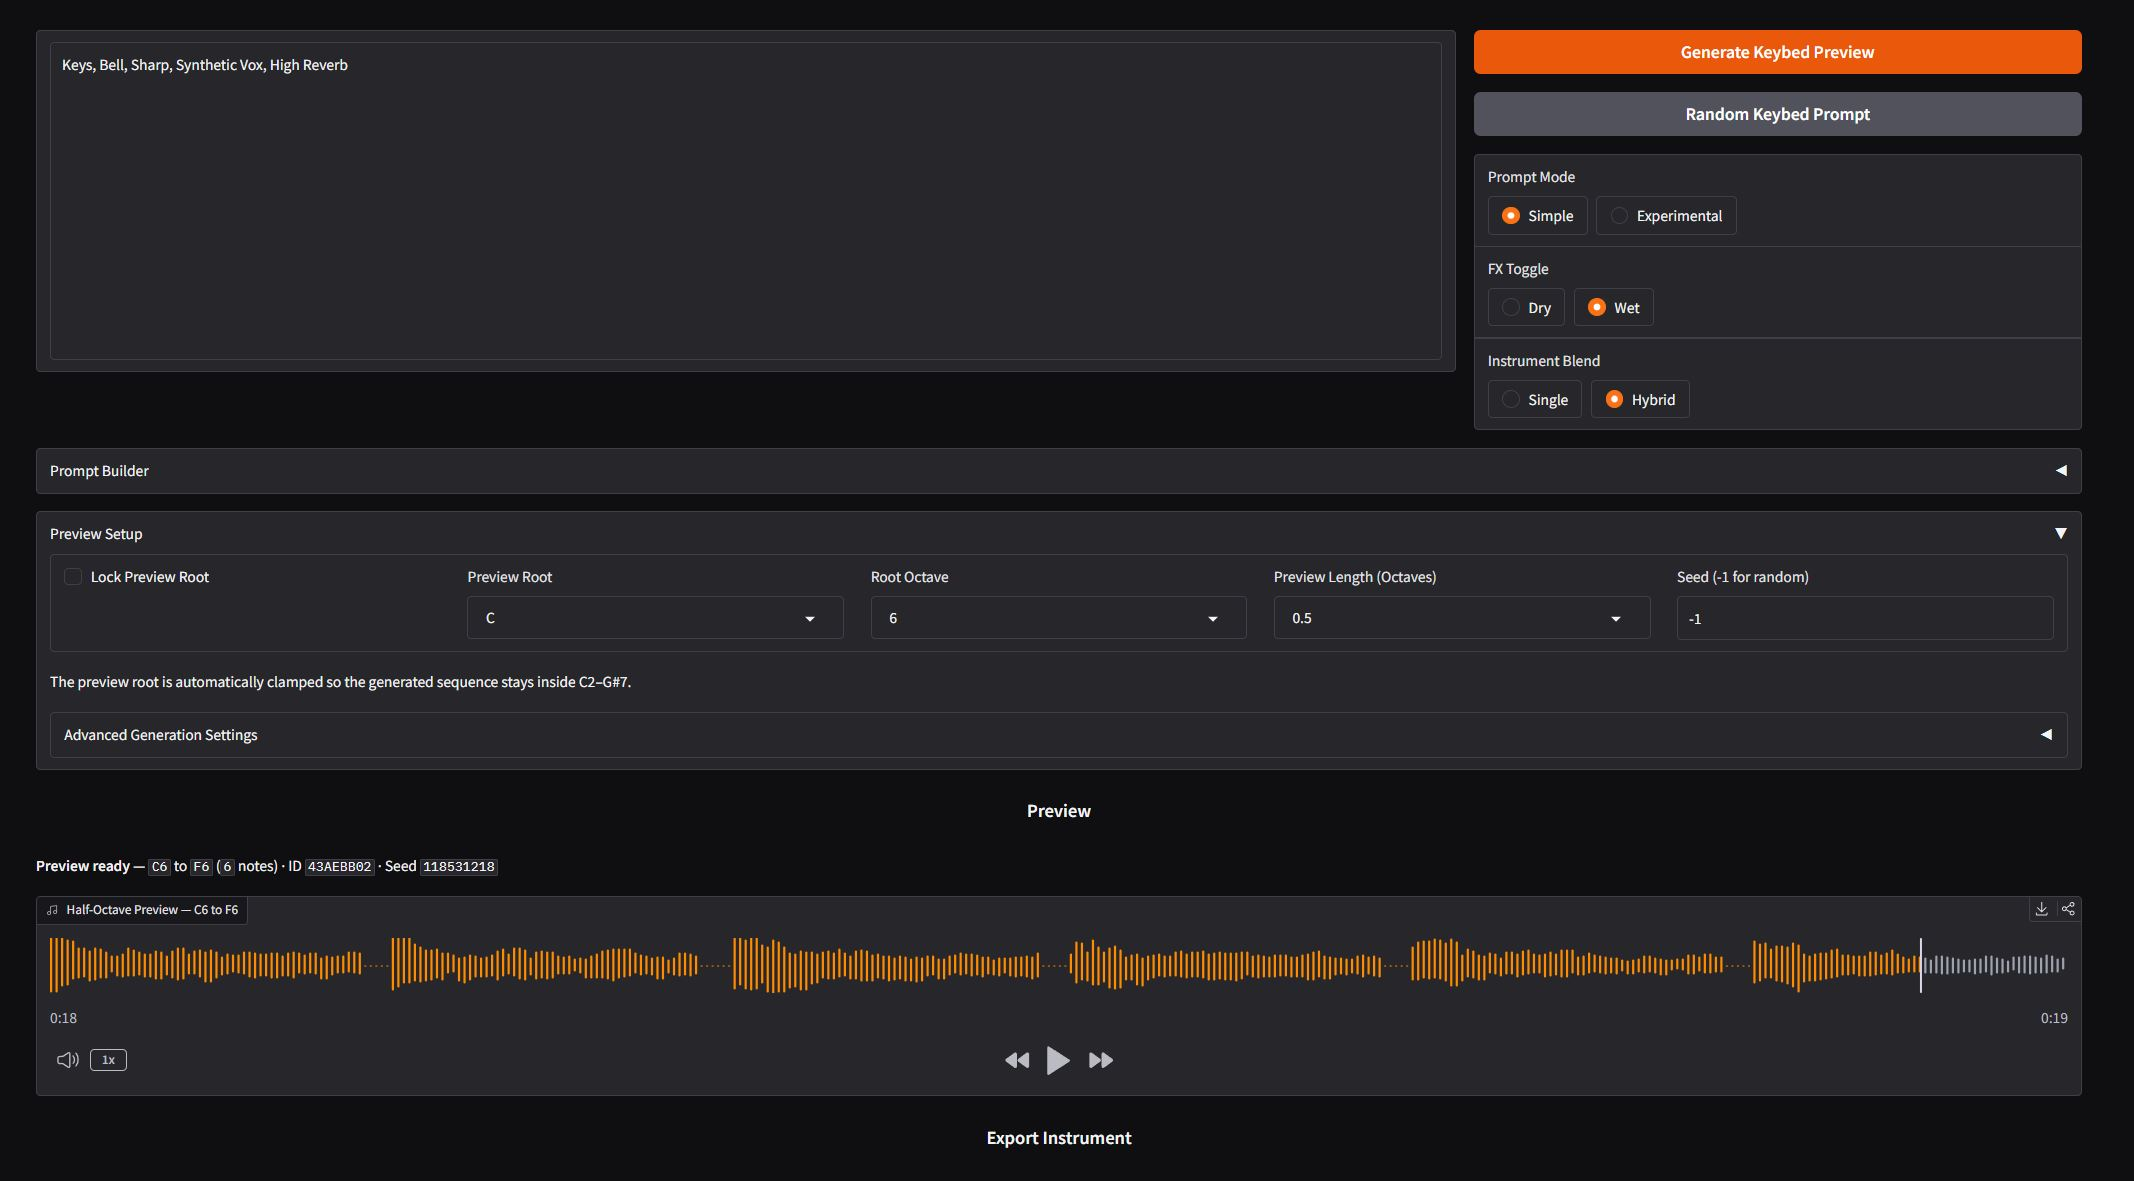Select the Experimental prompt mode

pyautogui.click(x=1666, y=216)
